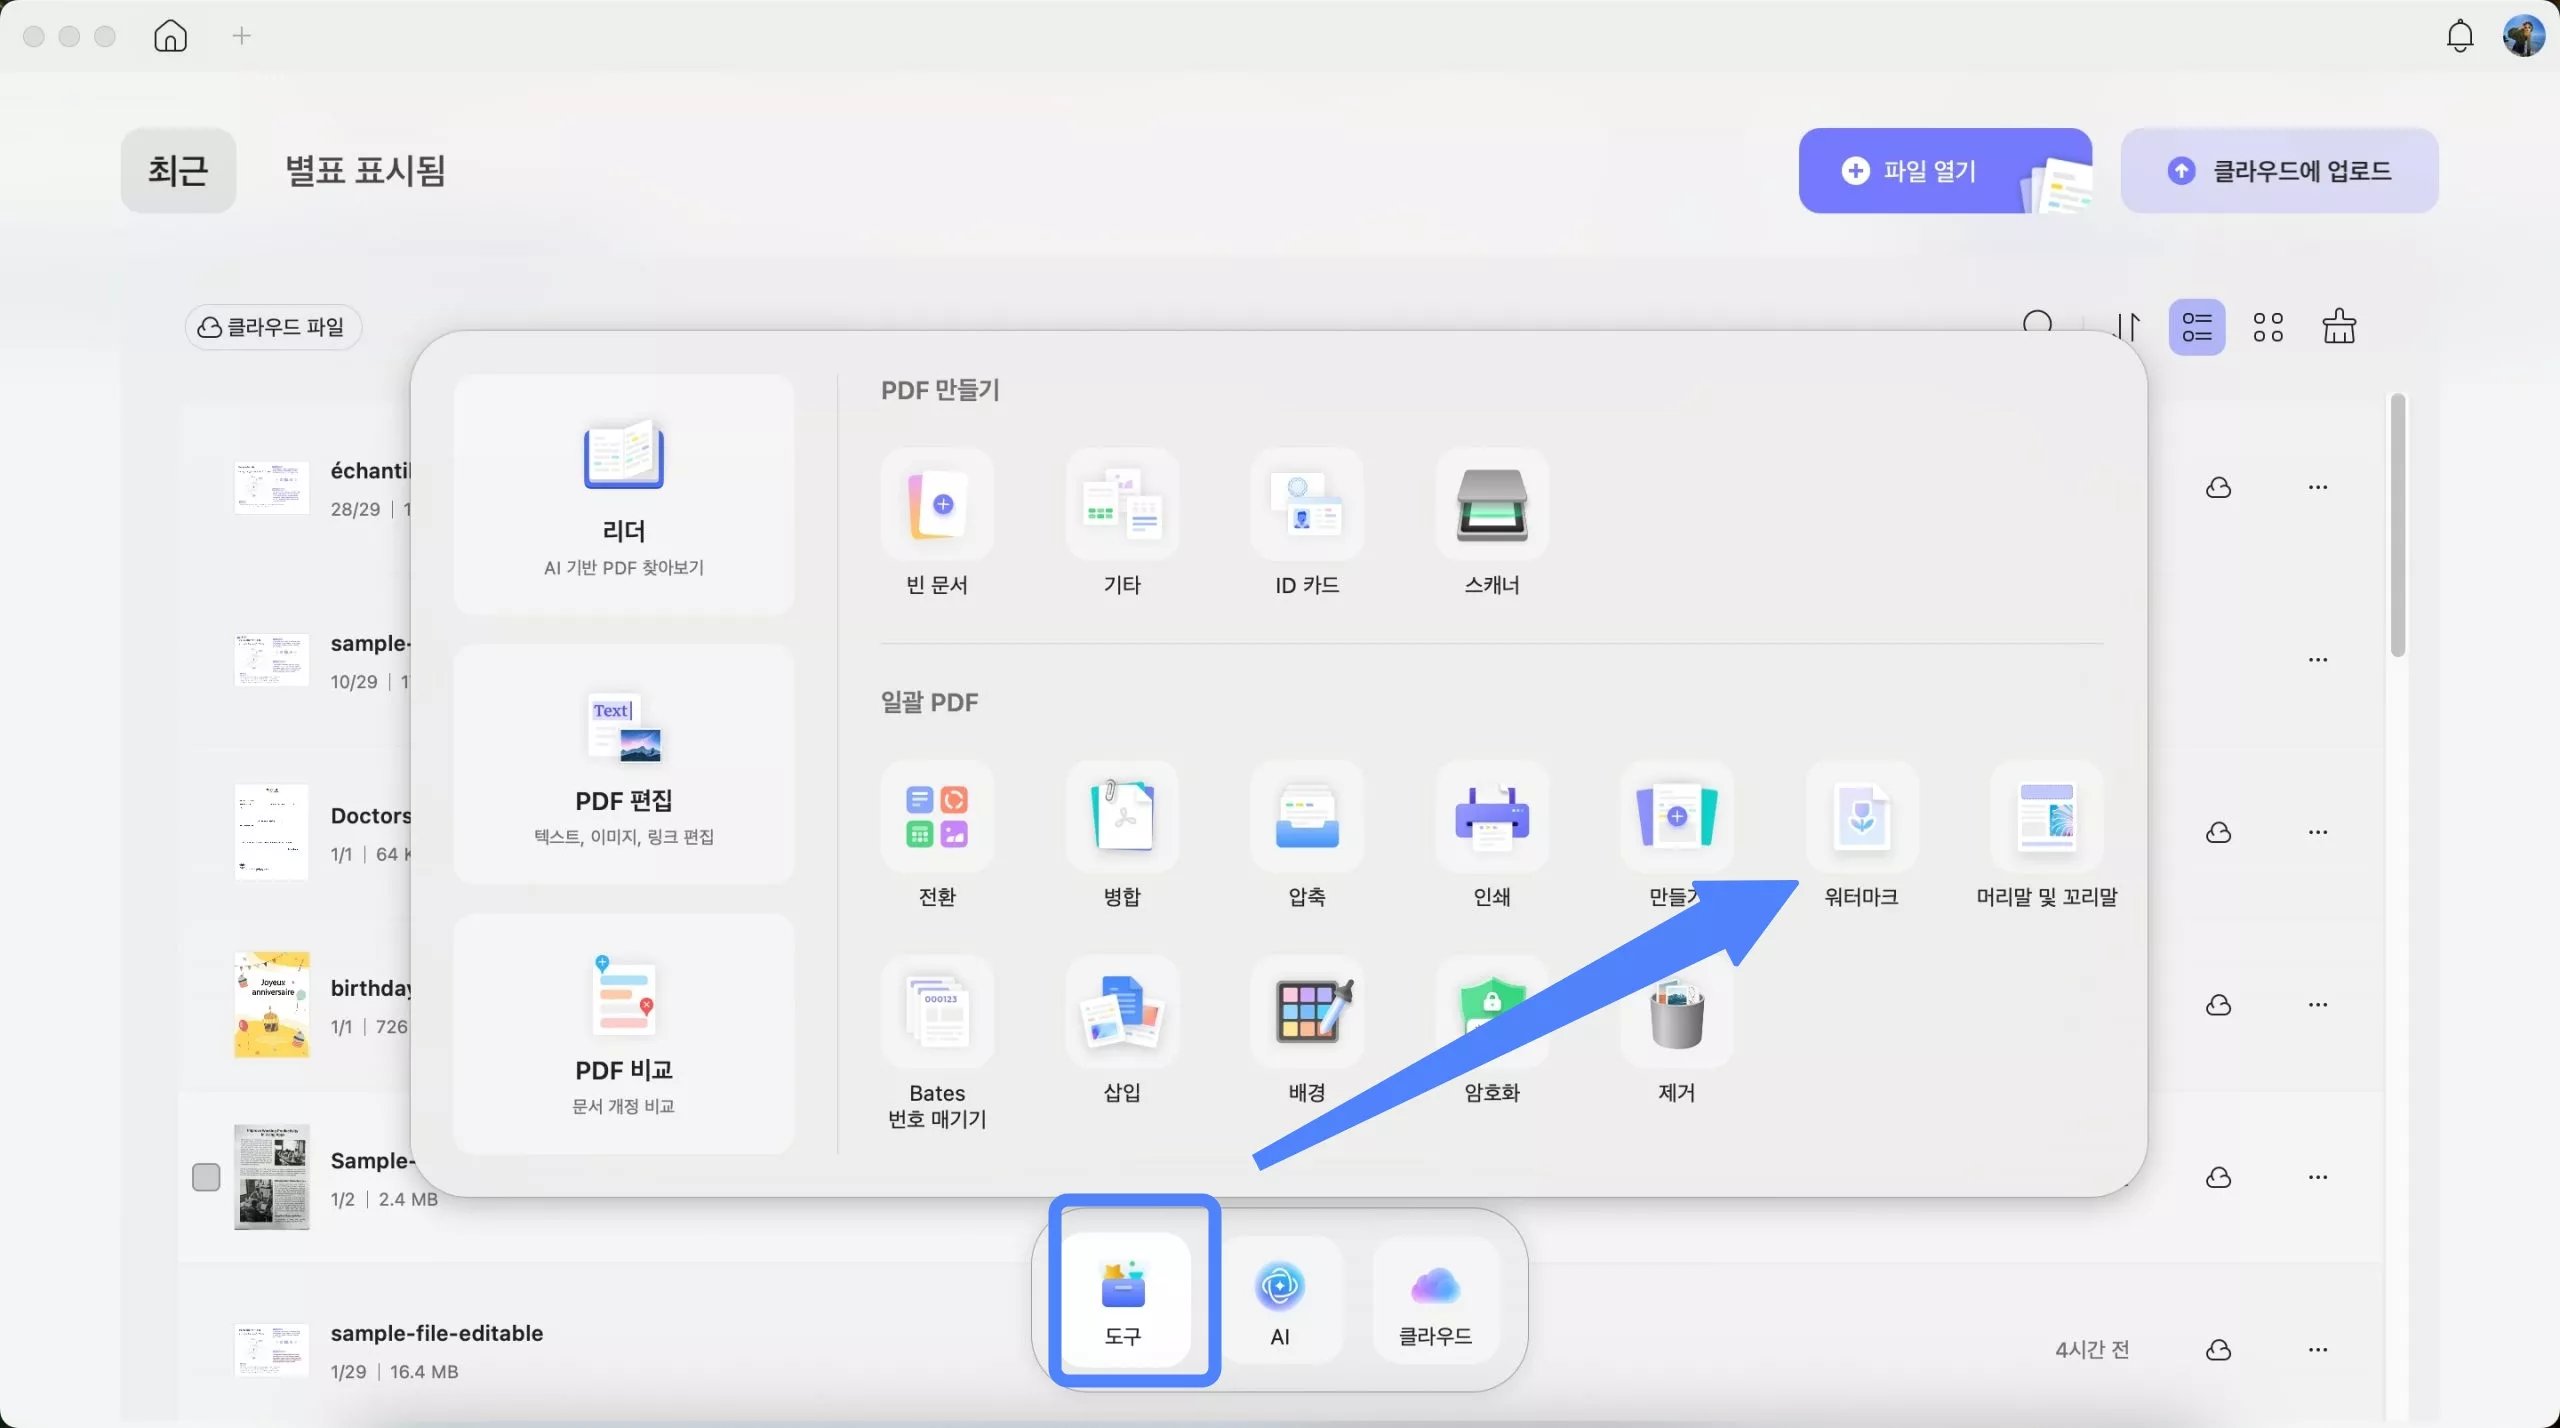Viewport: 2560px width, 1428px height.
Task: Click the Bates 번호 매기기 icon
Action: [x=937, y=1012]
